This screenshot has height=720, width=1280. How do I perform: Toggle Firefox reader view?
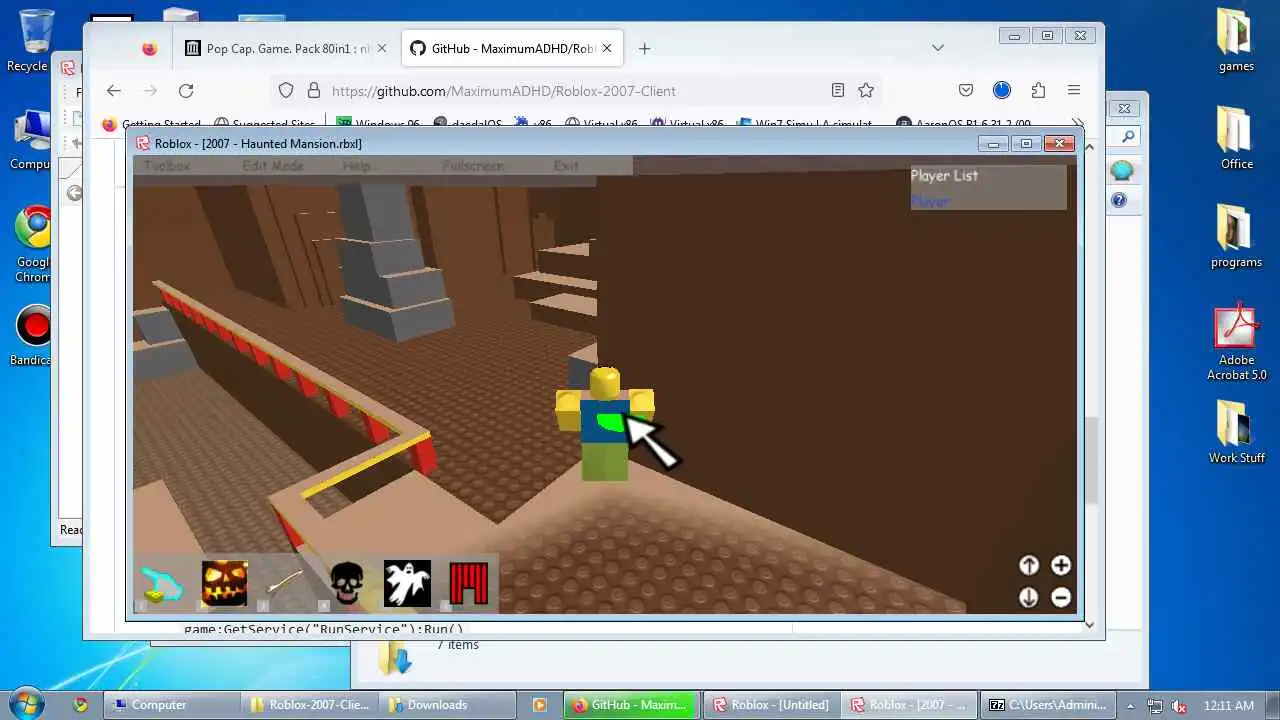838,90
